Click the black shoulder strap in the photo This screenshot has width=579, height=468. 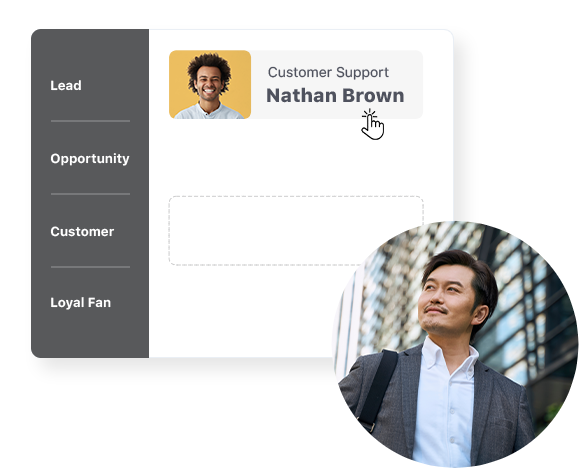pyautogui.click(x=378, y=388)
